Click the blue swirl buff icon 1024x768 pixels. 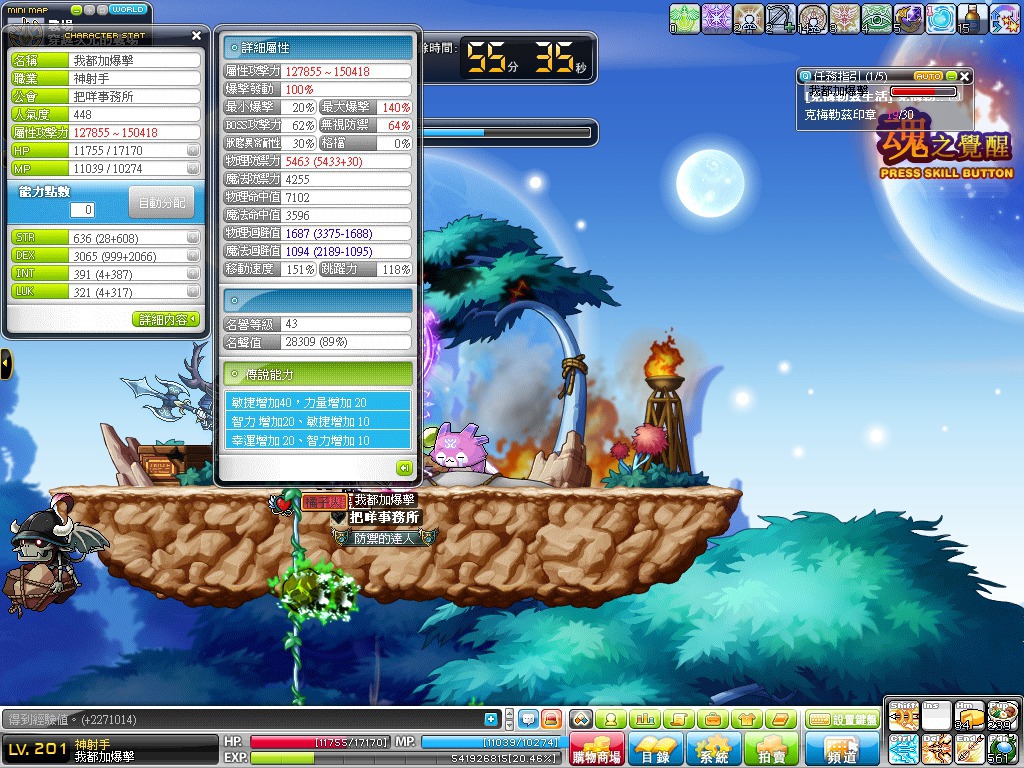point(940,18)
